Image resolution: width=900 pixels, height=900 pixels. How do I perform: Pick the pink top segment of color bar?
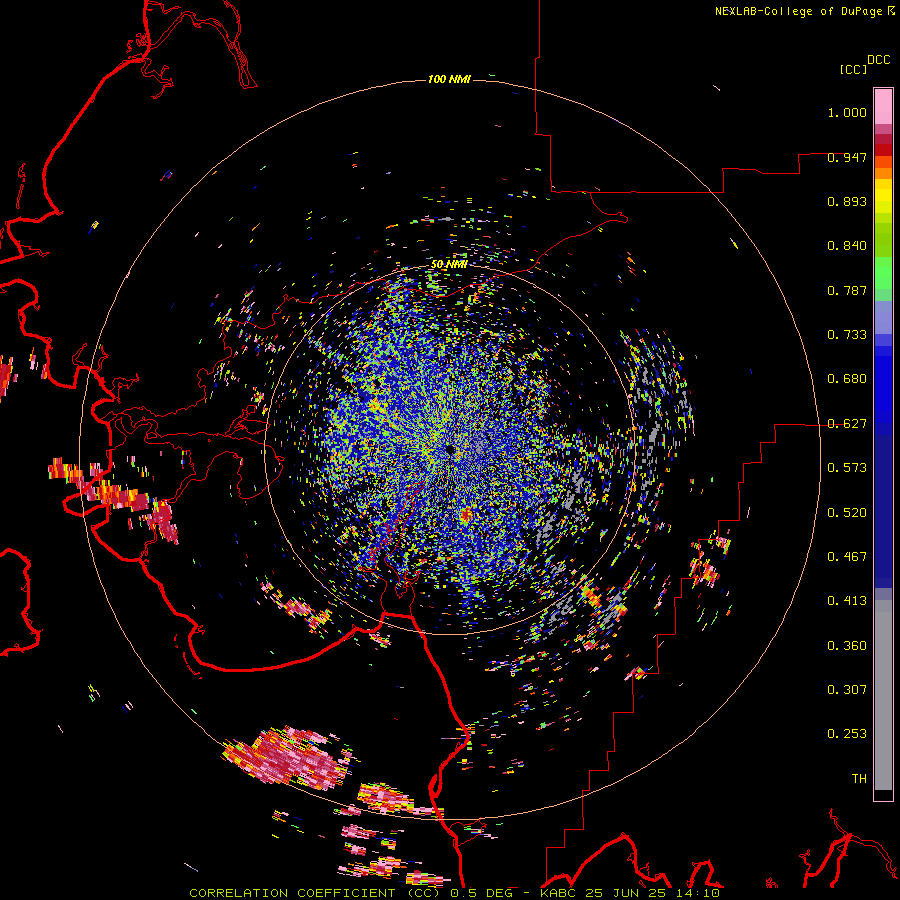[x=883, y=106]
